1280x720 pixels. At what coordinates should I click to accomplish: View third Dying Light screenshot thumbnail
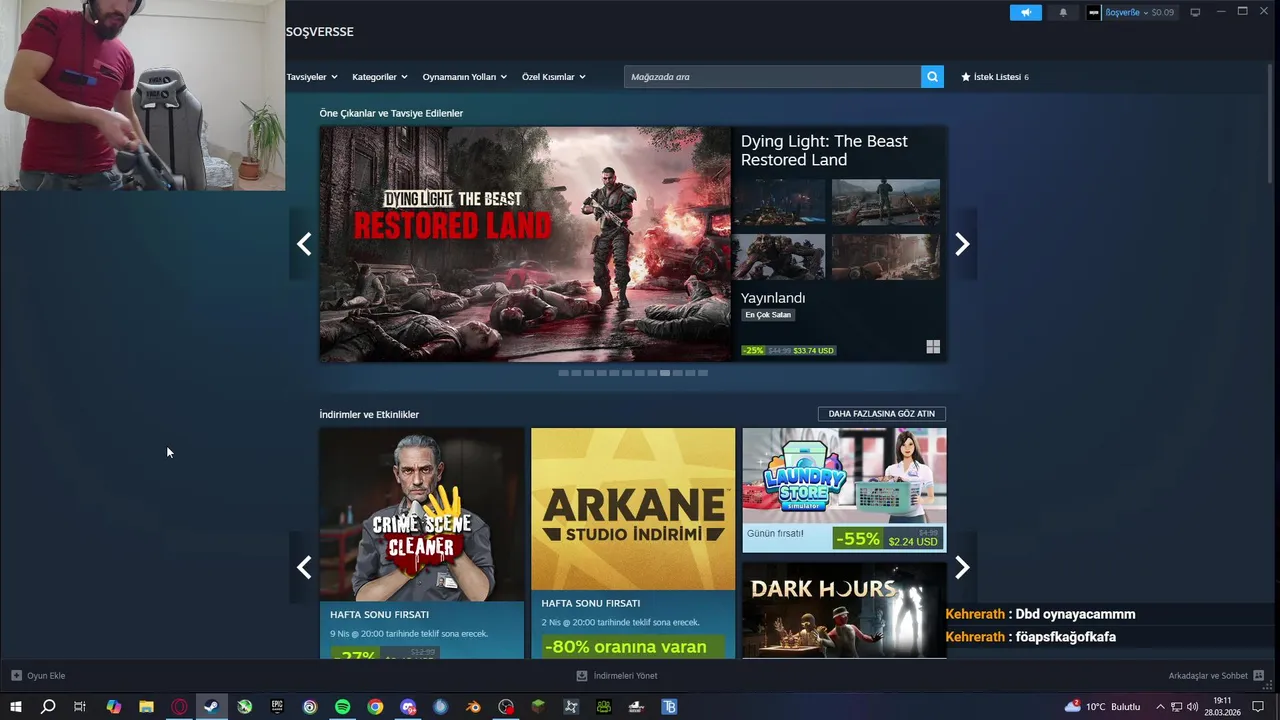(x=779, y=257)
